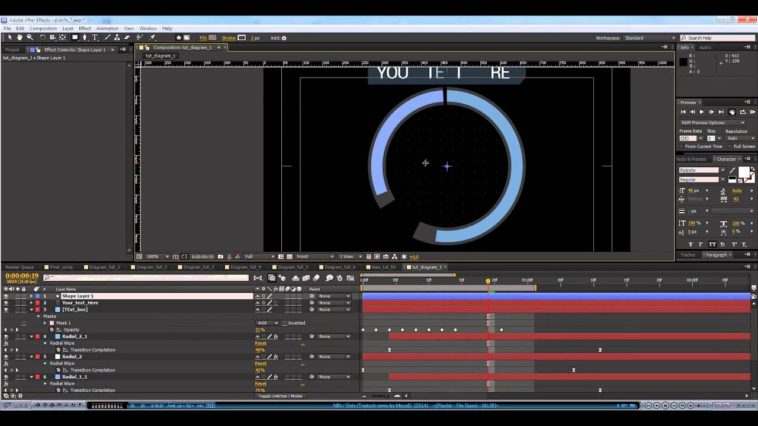Open the Mask 1 mode dropdown showing Add
This screenshot has width=758, height=426.
265,323
